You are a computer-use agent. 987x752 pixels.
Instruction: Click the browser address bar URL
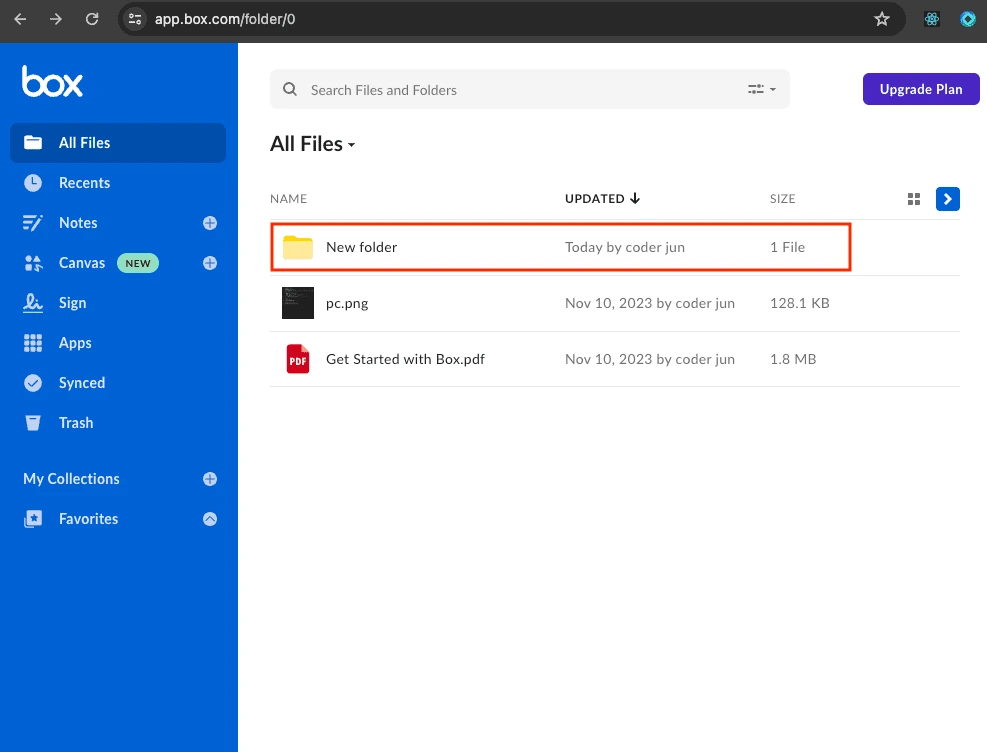pyautogui.click(x=225, y=20)
